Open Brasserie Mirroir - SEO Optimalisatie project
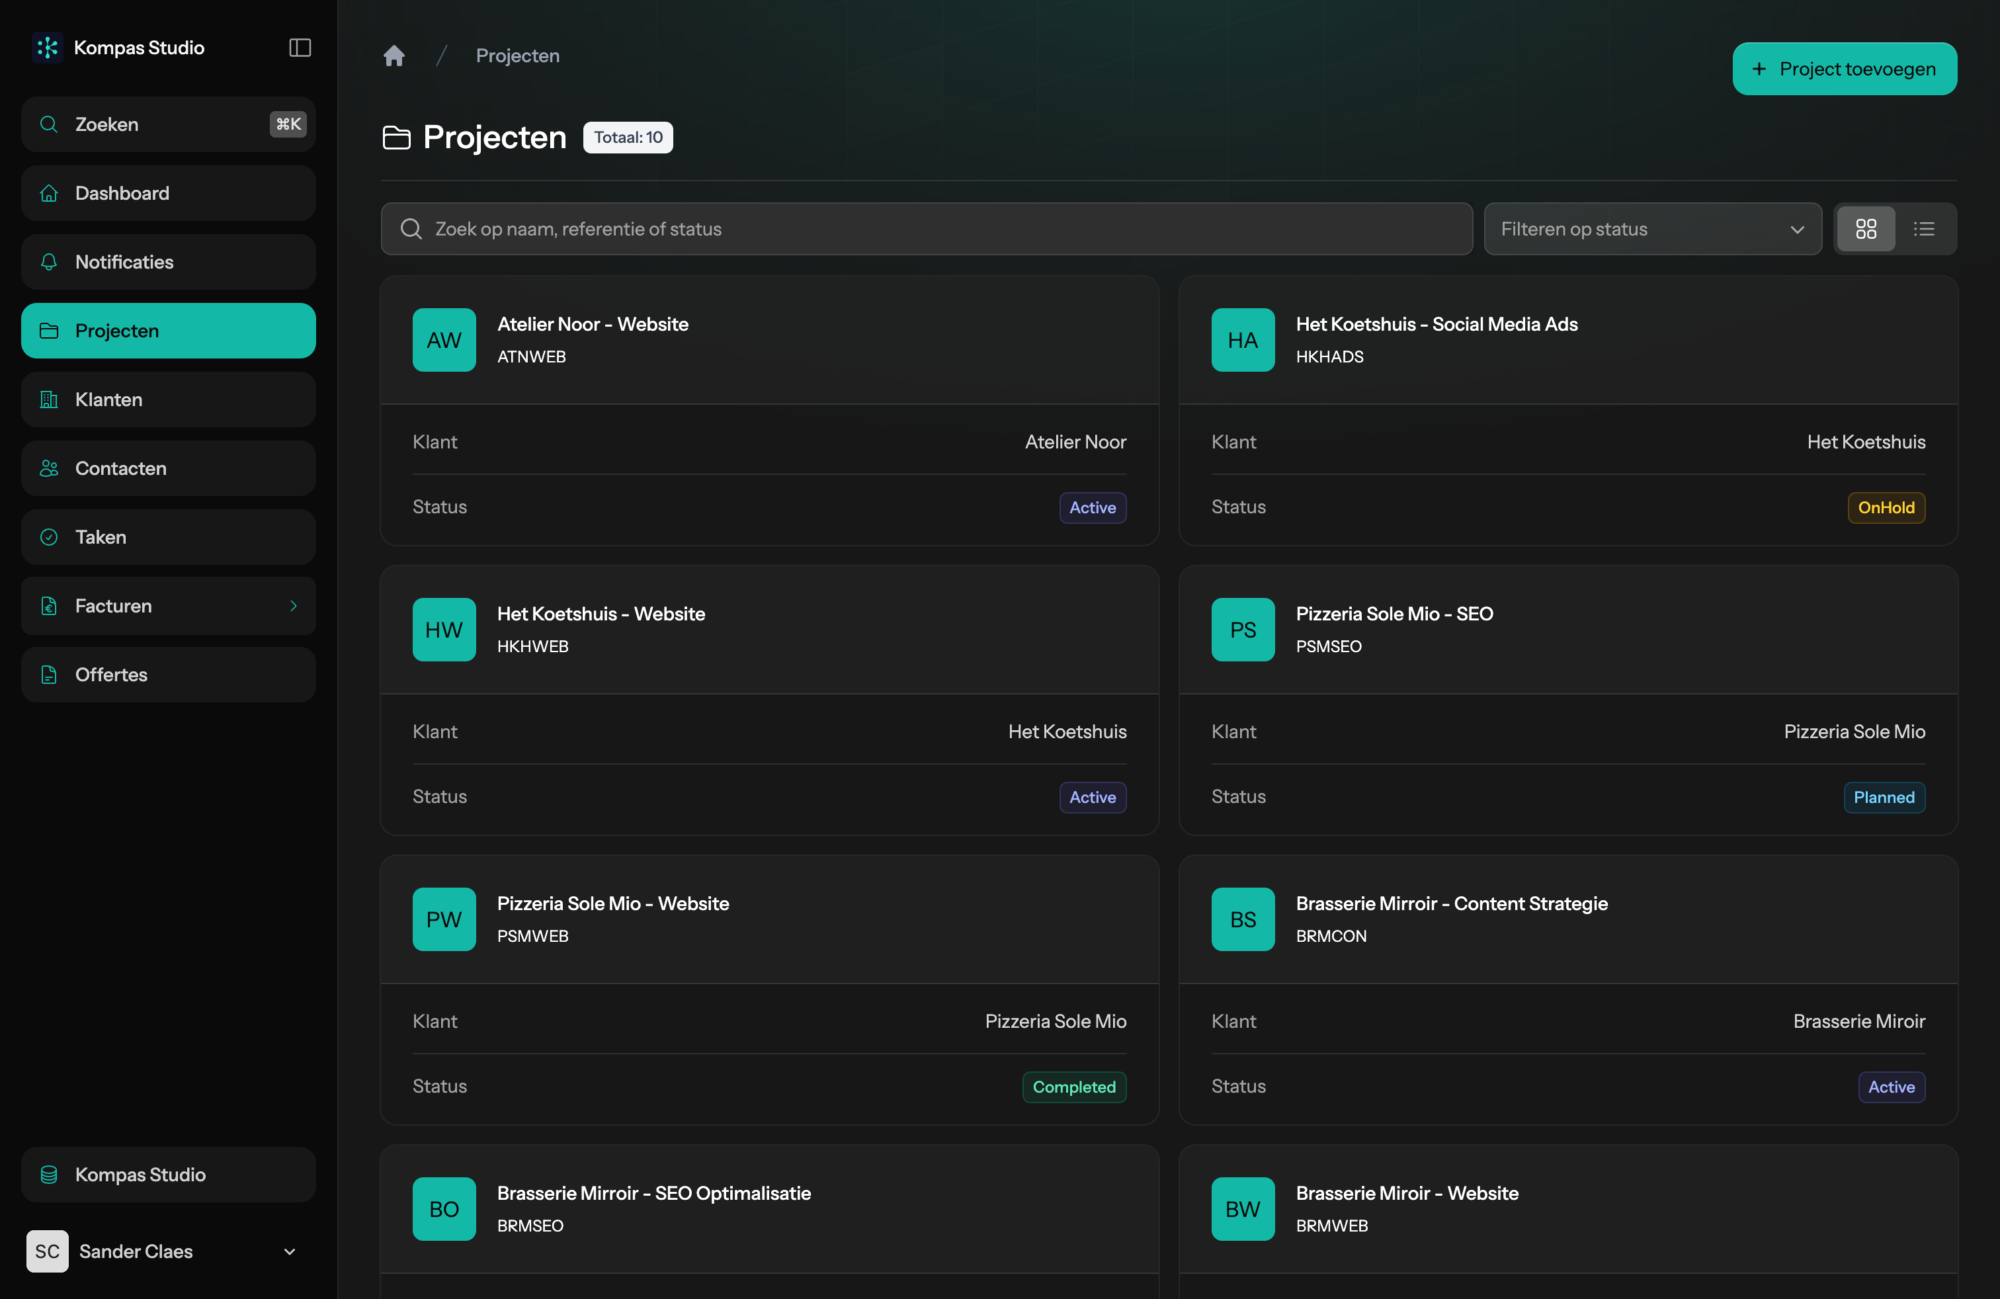The image size is (2000, 1299). click(x=654, y=1193)
